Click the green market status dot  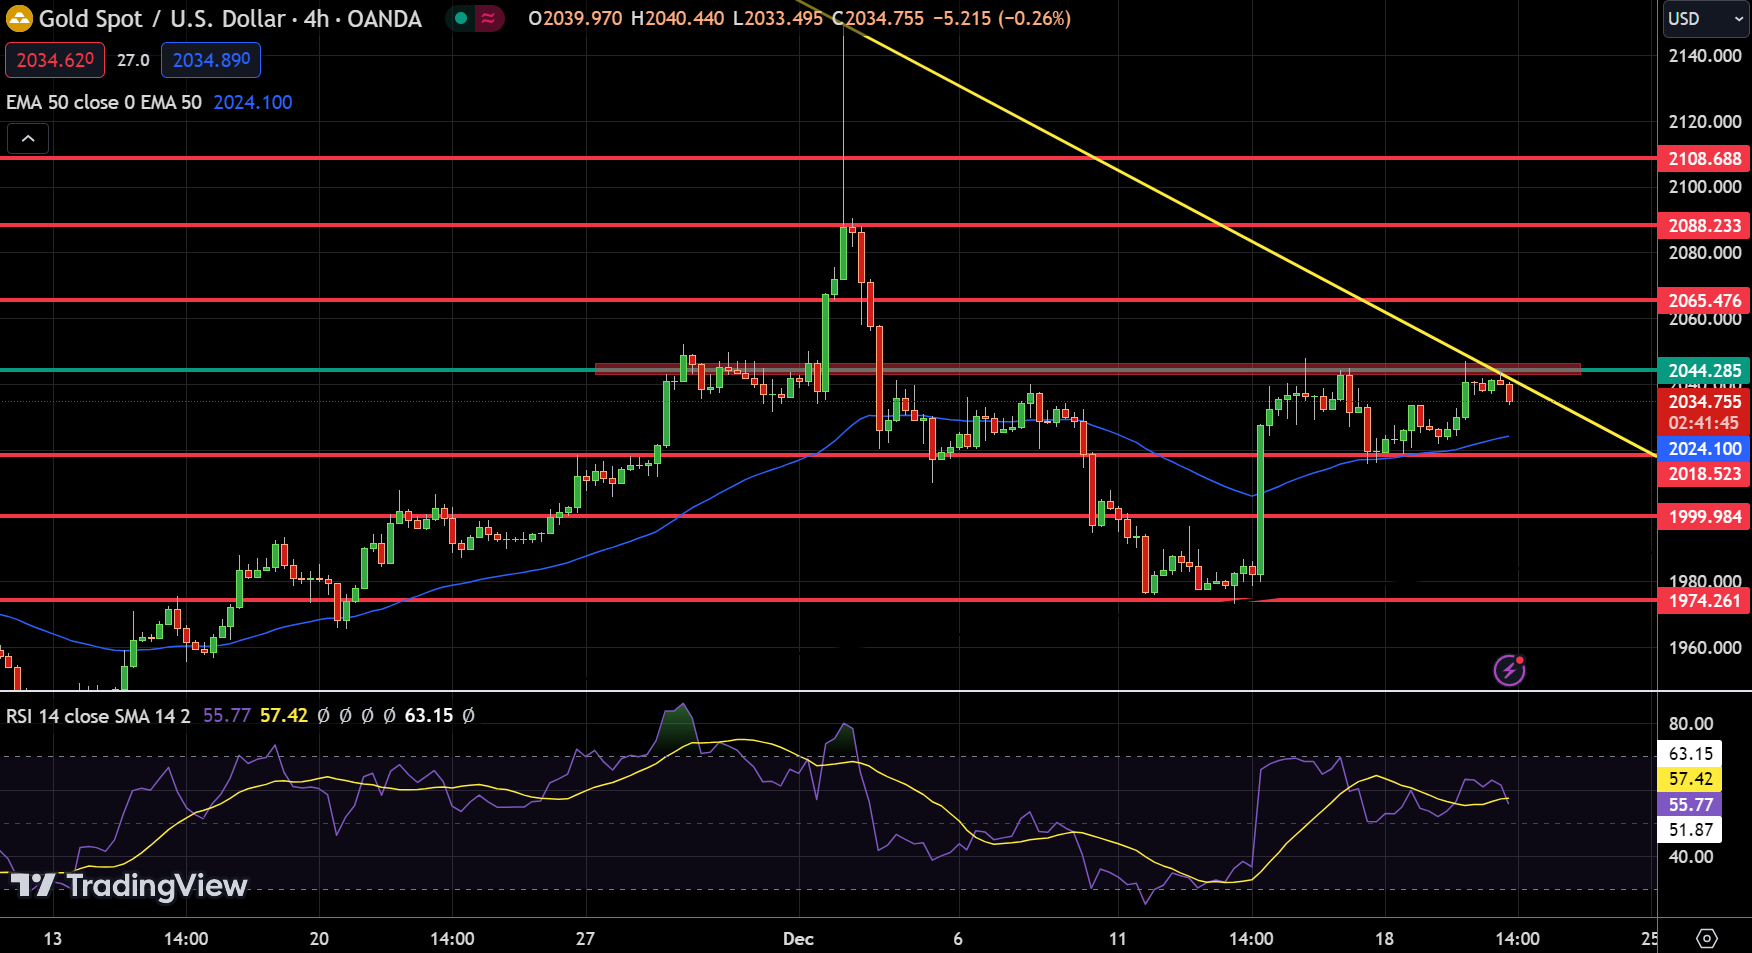click(x=461, y=18)
